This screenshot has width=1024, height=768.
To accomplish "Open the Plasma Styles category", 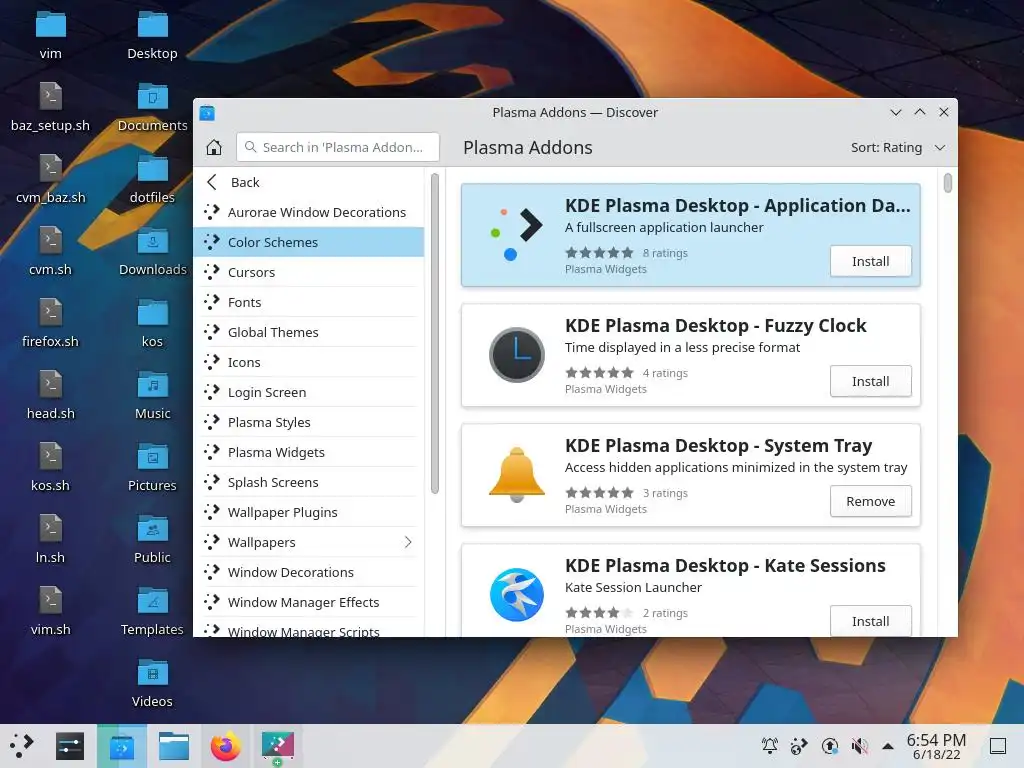I will 309,423.
